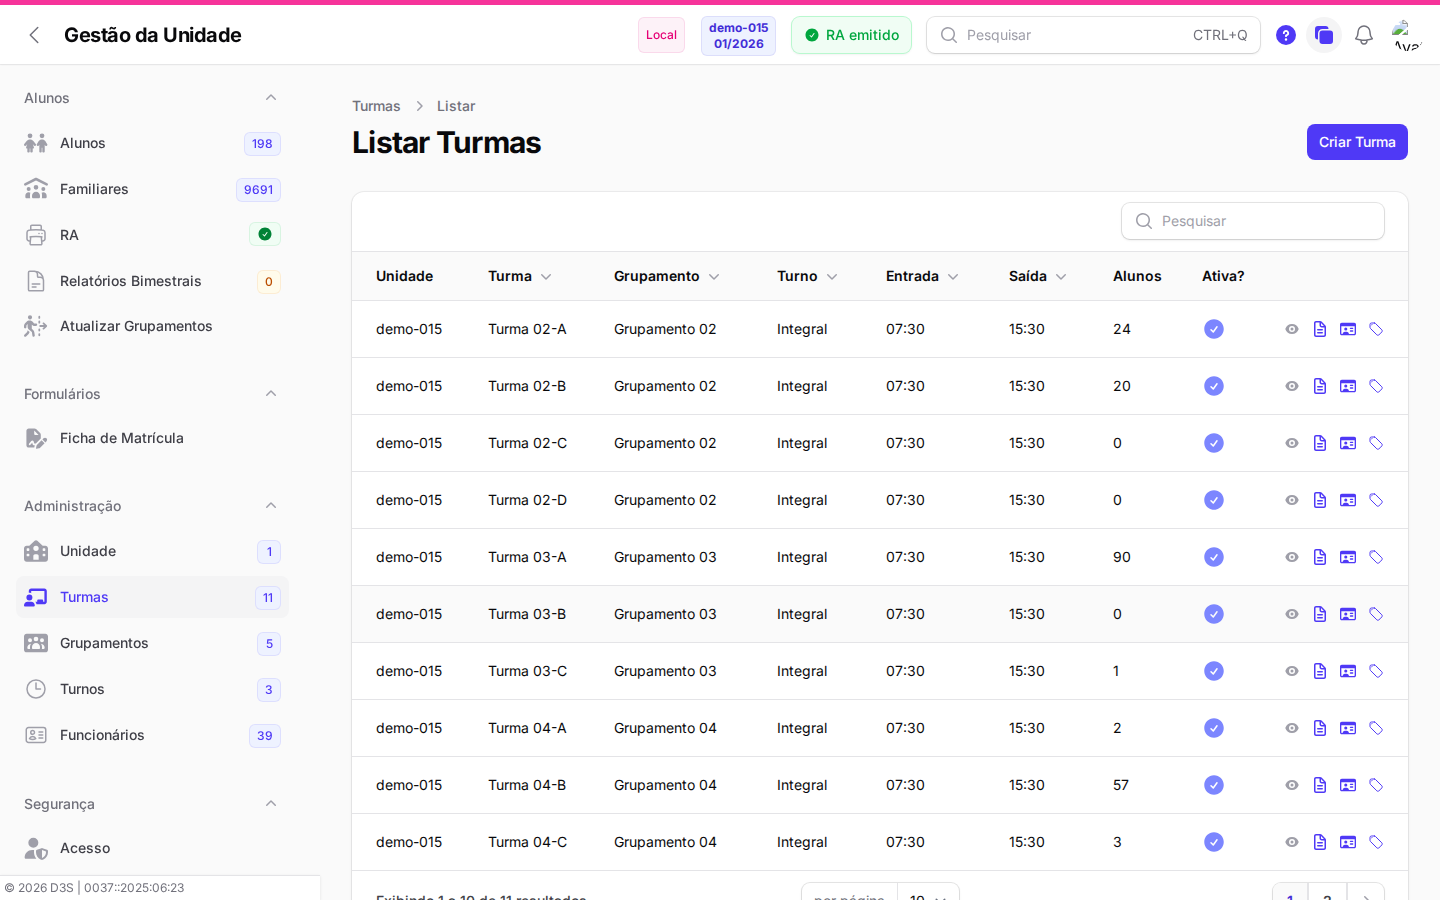Screen dimensions: 1440x900
Task: Sort the table by the Grupamento column
Action: coord(667,276)
